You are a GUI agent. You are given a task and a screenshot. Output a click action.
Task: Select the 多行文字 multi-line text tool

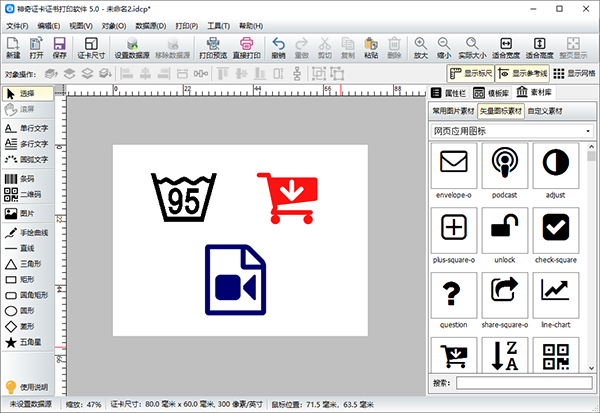point(28,144)
